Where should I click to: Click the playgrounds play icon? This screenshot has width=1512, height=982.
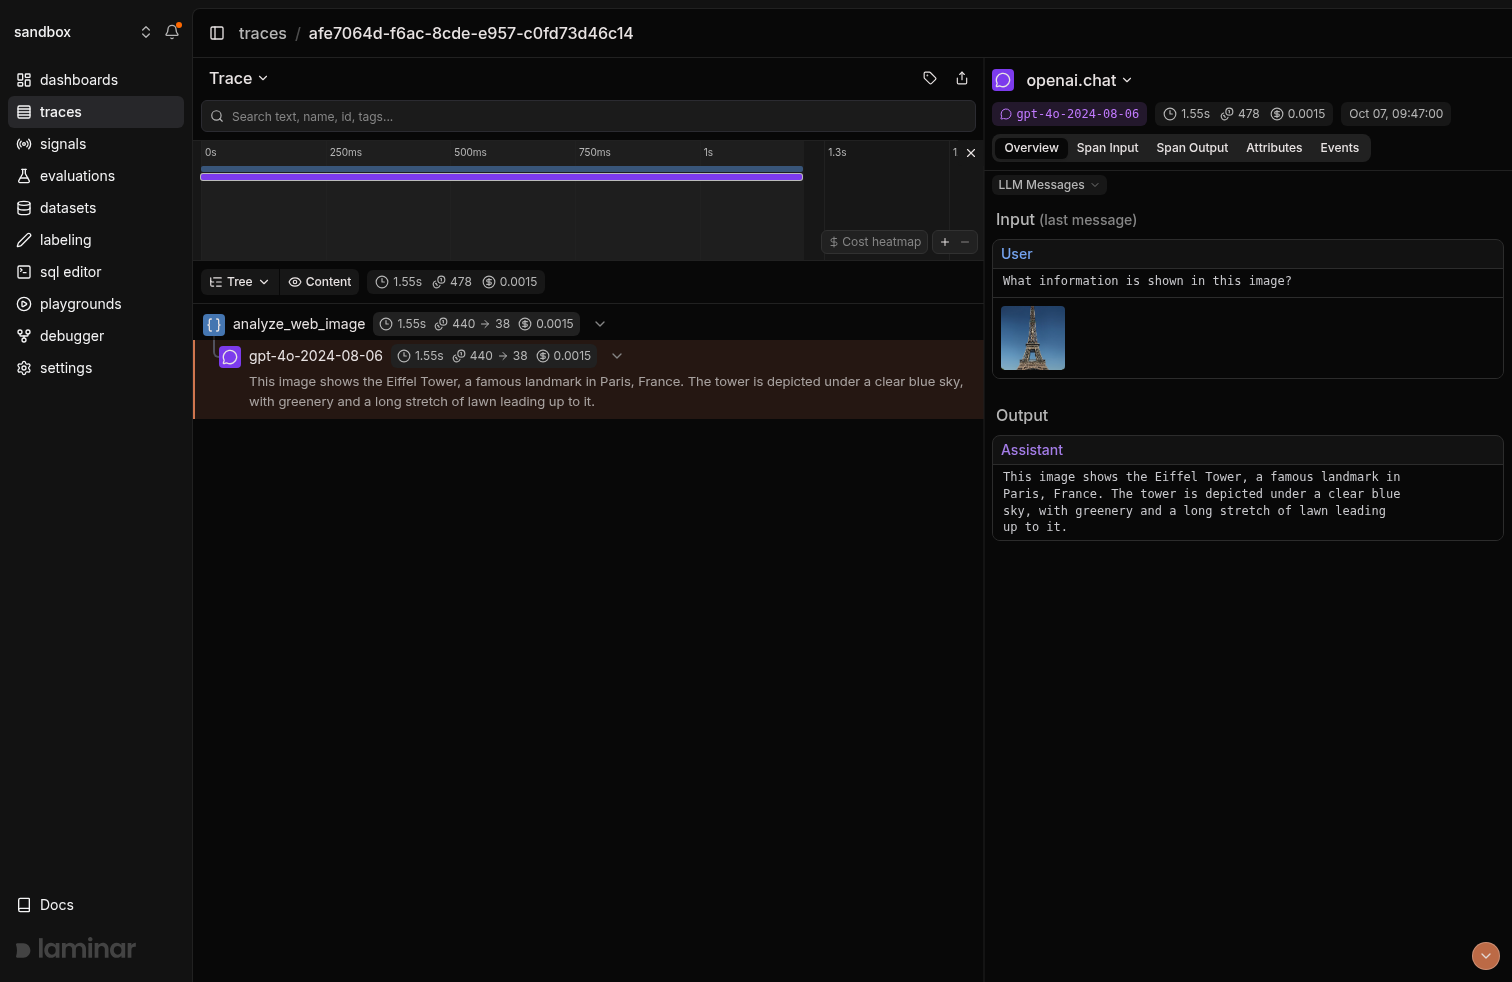pos(24,304)
